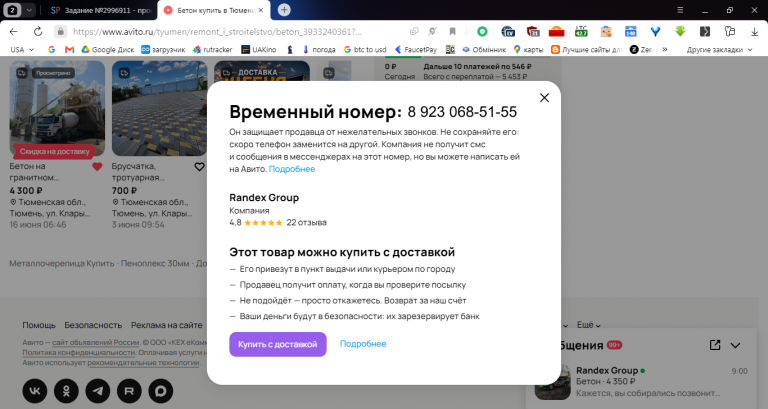Open the blue Y filter extension icon

click(x=655, y=32)
